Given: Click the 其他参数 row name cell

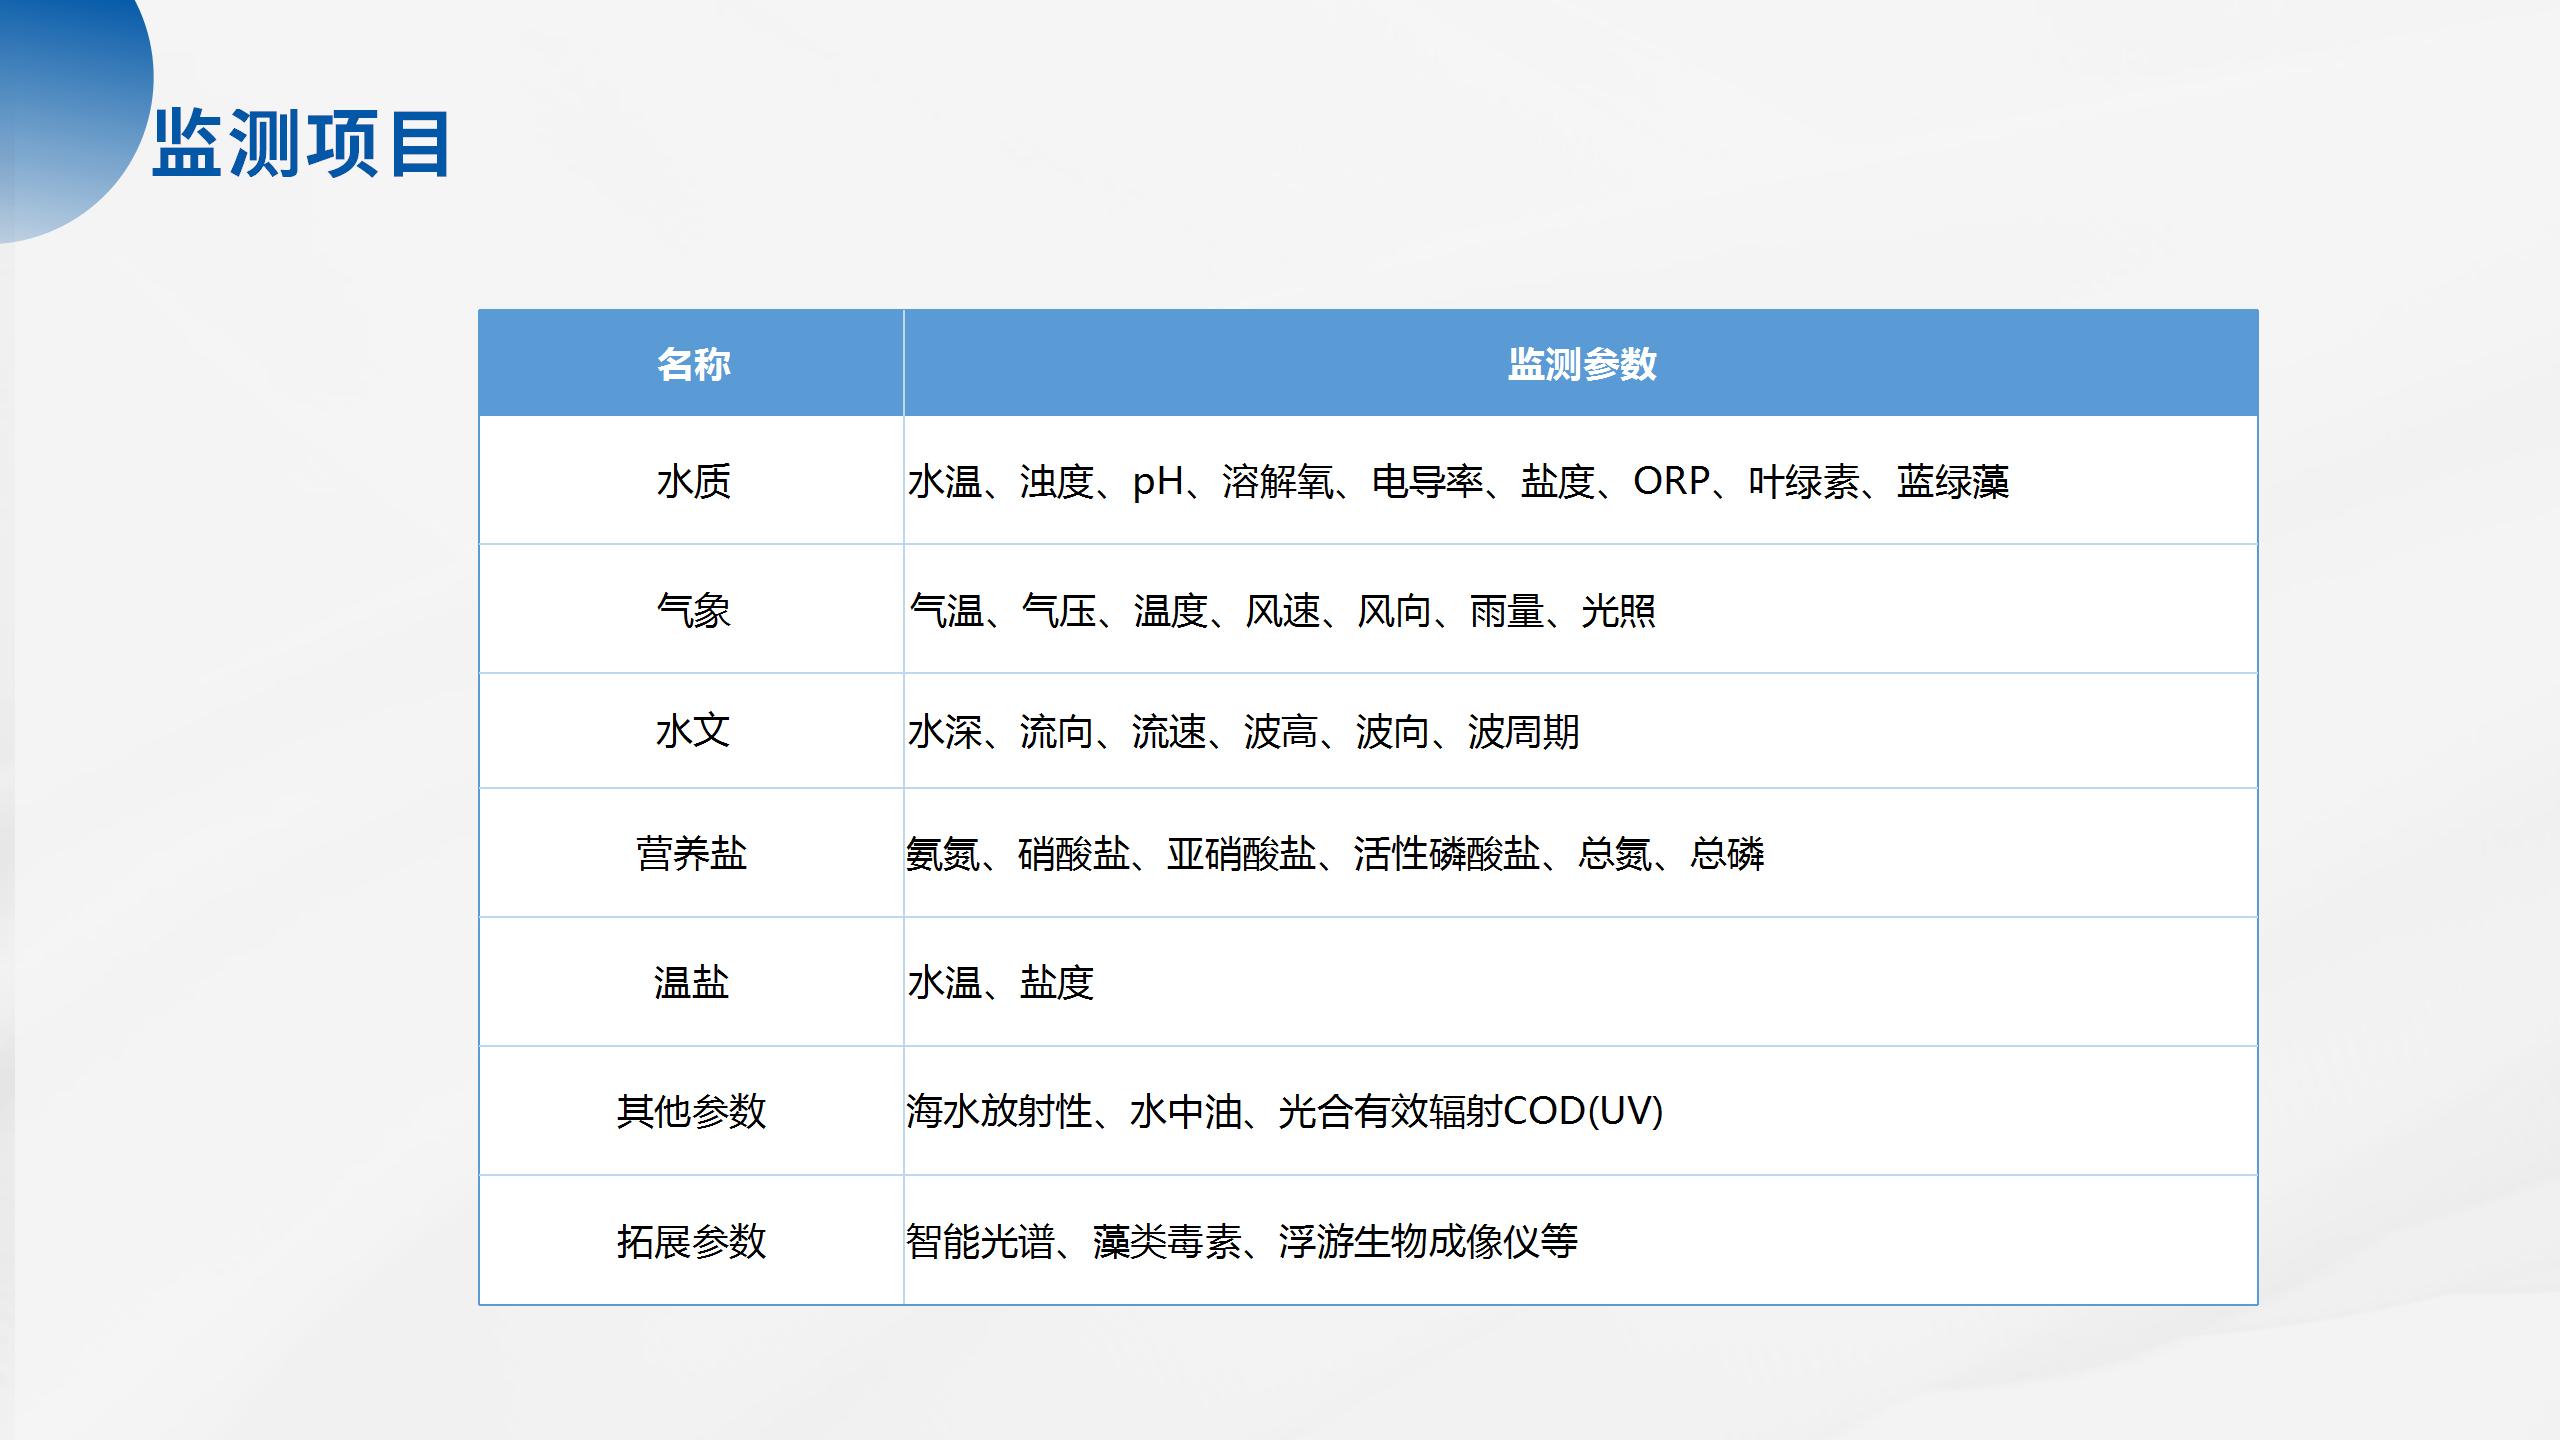Looking at the screenshot, I should click(x=692, y=1111).
